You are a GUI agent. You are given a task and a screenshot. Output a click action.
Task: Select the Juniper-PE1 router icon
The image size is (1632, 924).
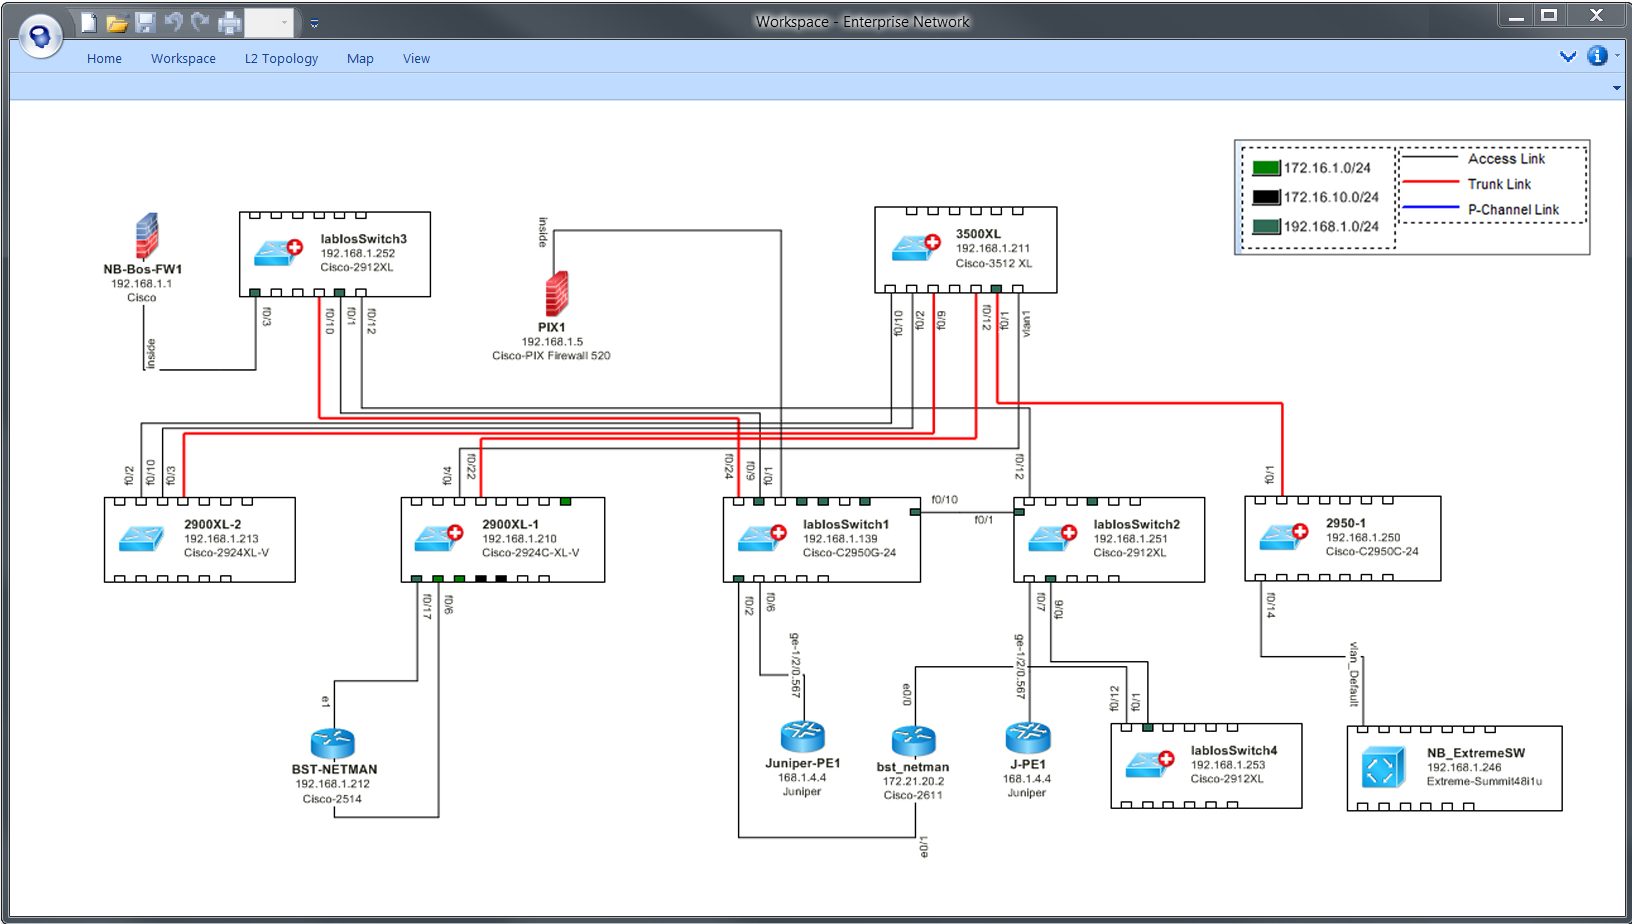tap(802, 737)
